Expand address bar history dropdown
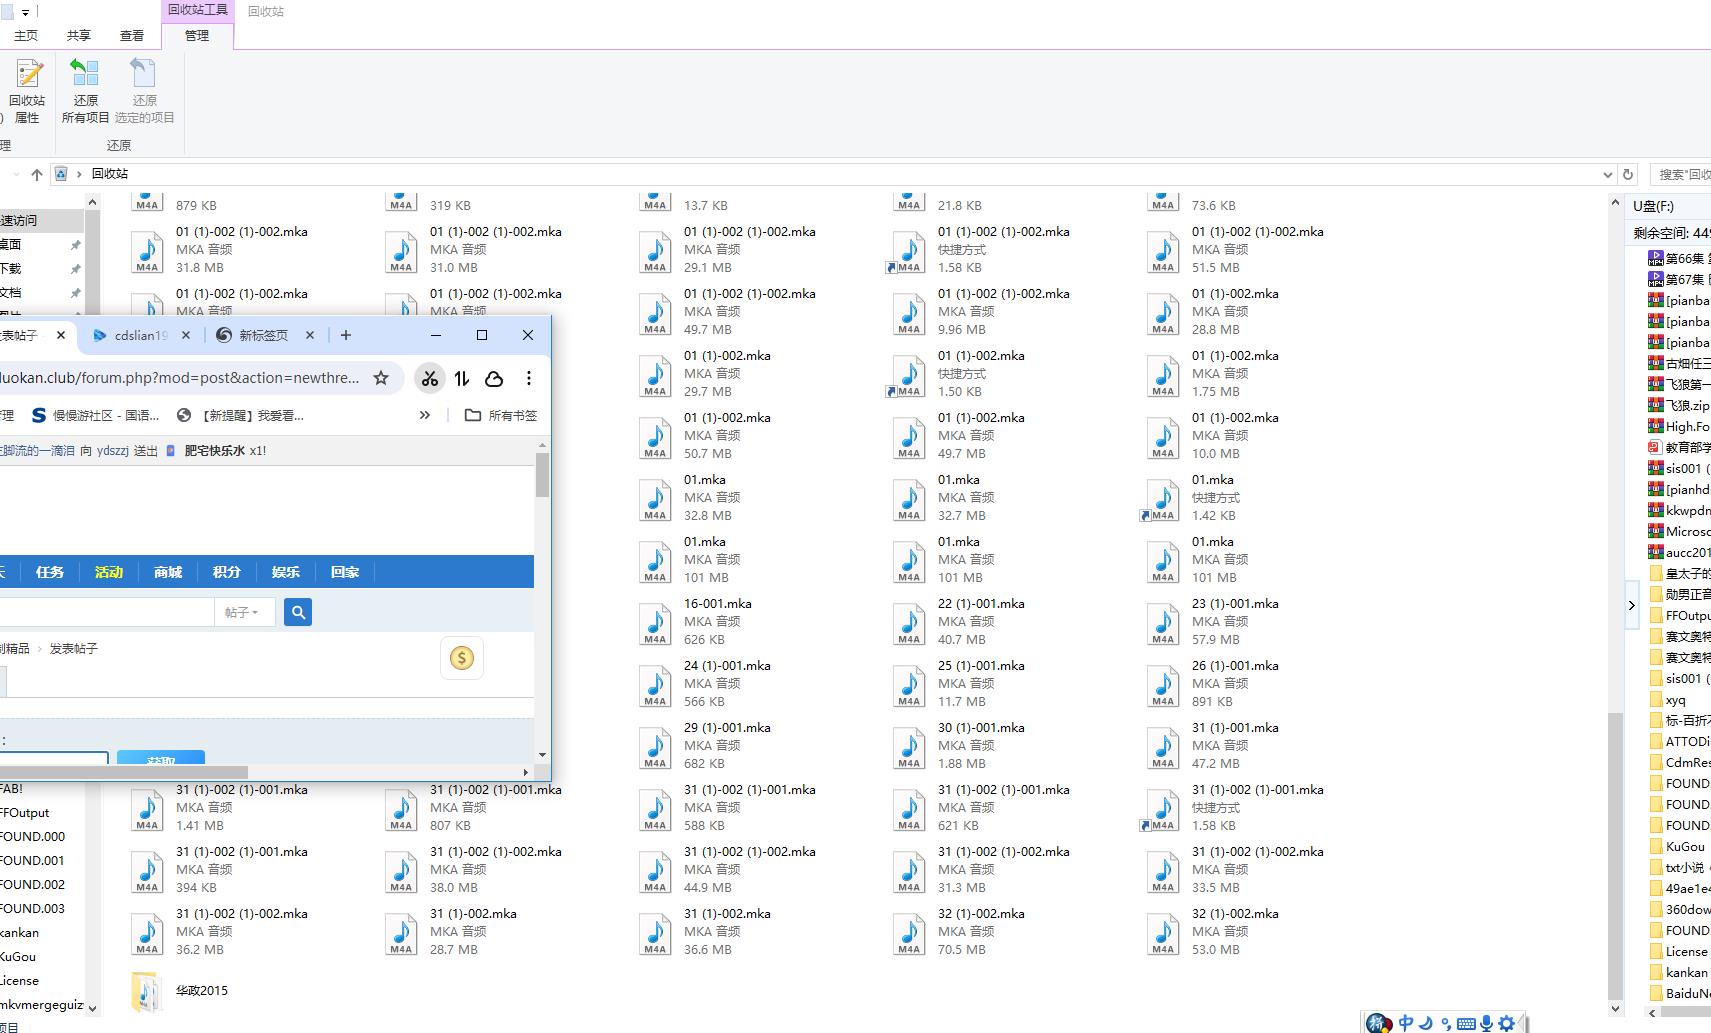The height and width of the screenshot is (1033, 1711). (x=1607, y=174)
